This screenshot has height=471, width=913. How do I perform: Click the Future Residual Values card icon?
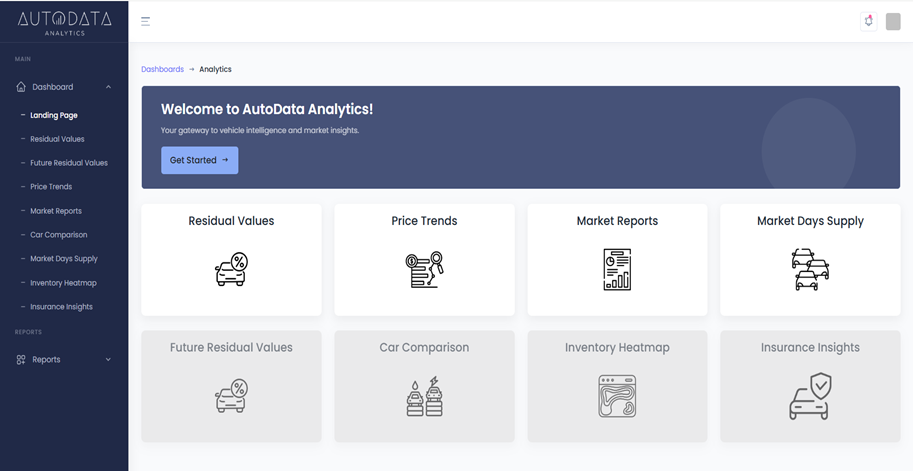click(231, 396)
